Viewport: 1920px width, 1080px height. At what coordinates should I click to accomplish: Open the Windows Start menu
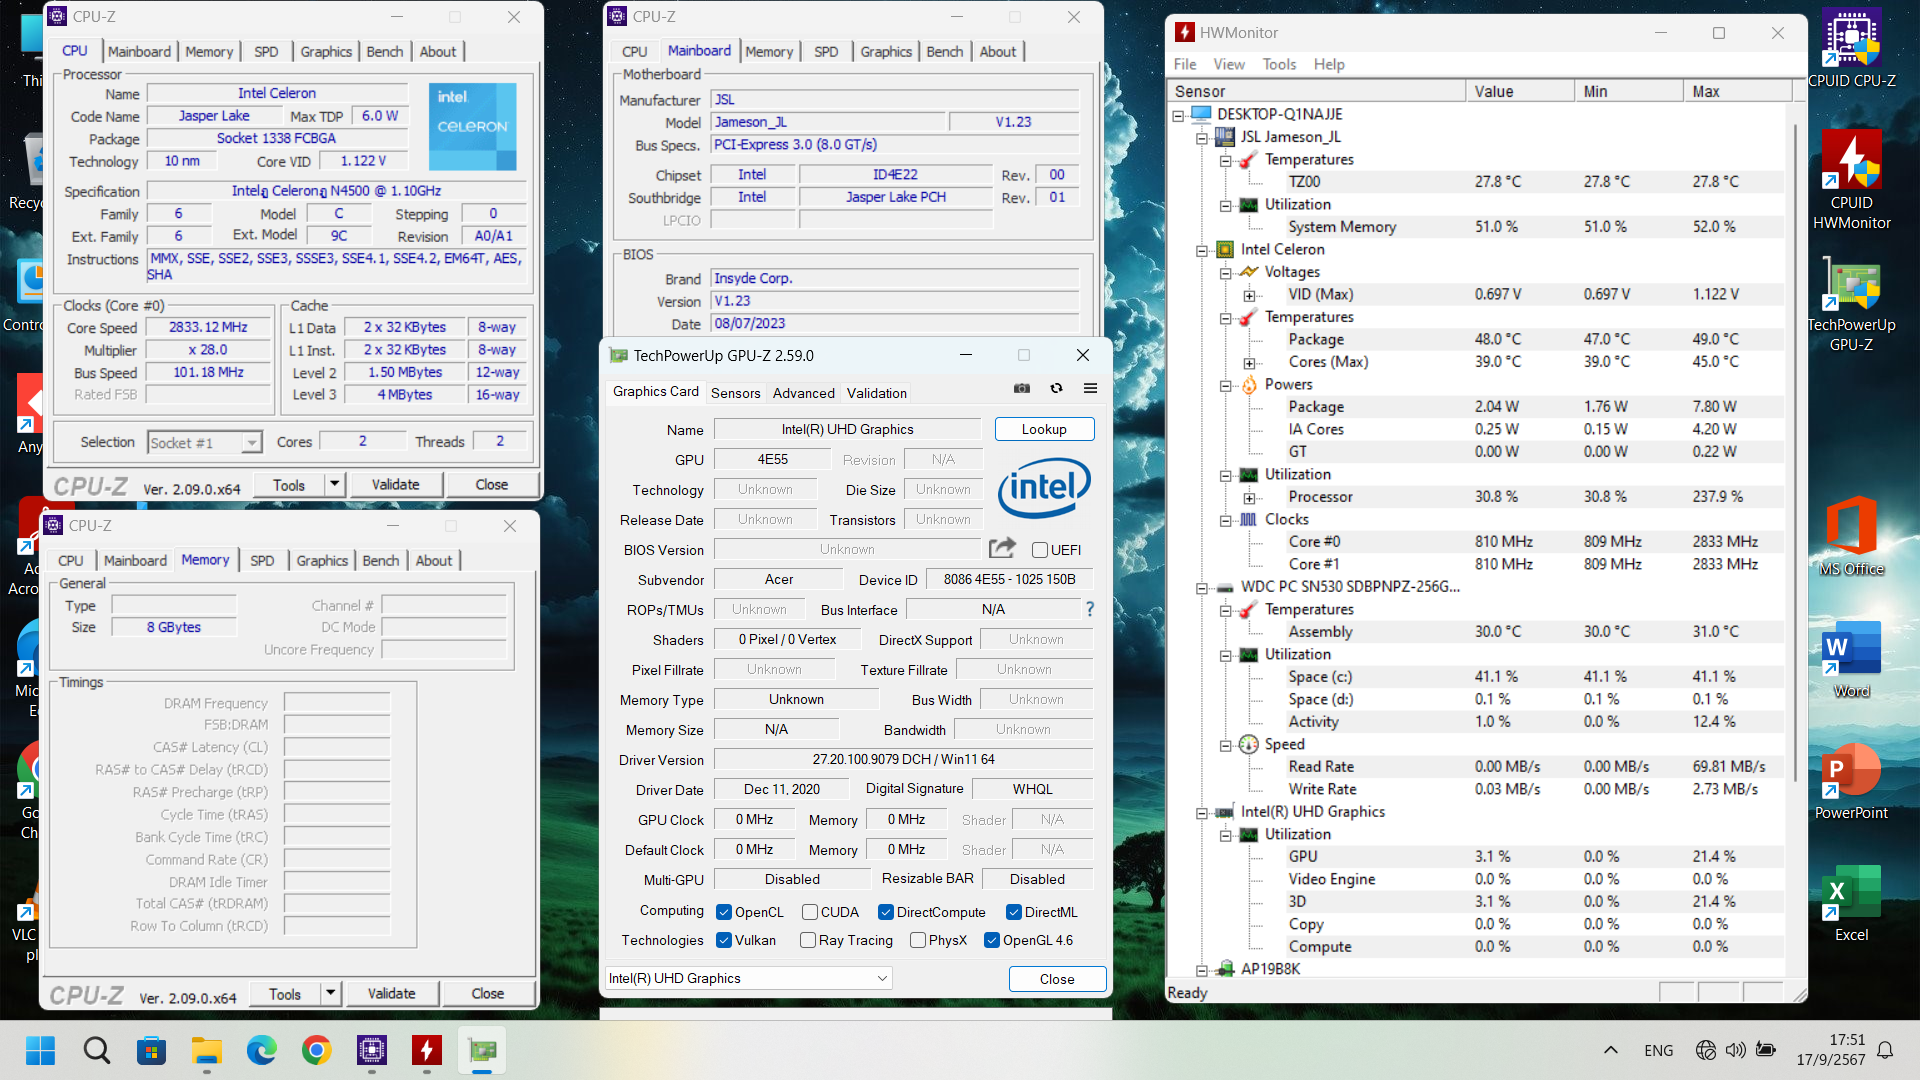coord(41,1050)
